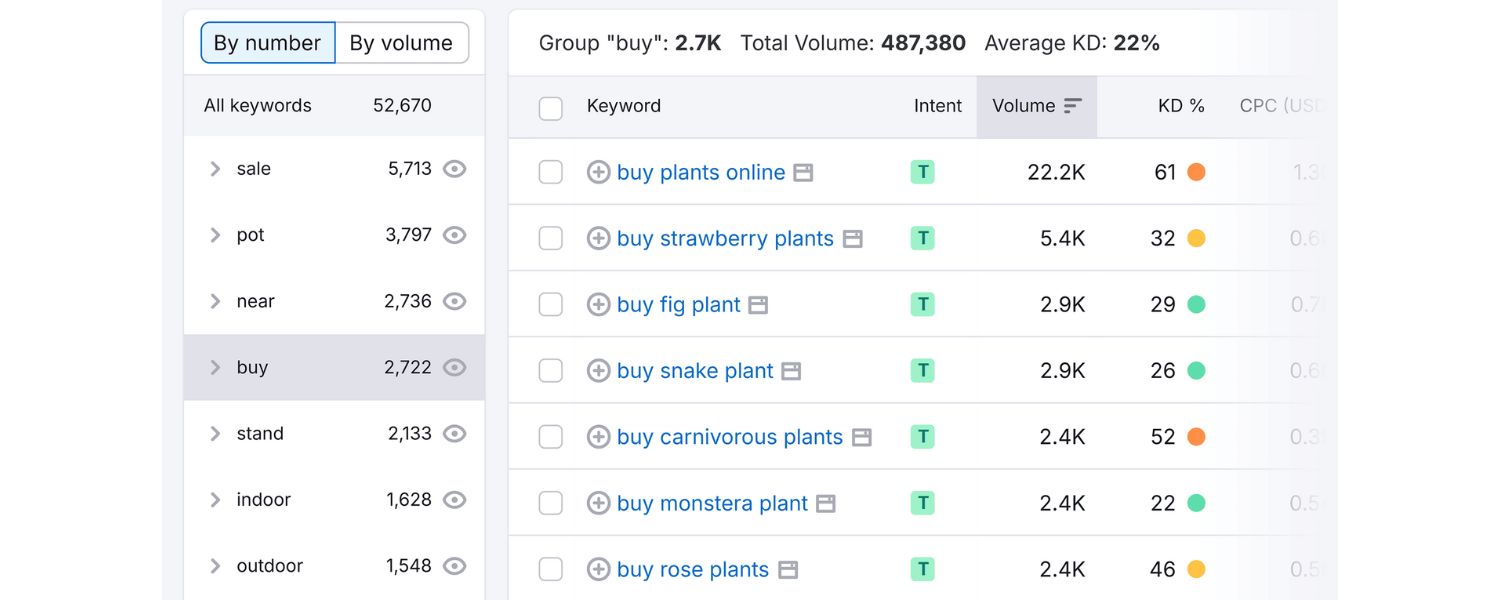The width and height of the screenshot is (1500, 600).
Task: Click the orange KD difficulty dot for "buy carnivorous plants"
Action: click(1197, 437)
